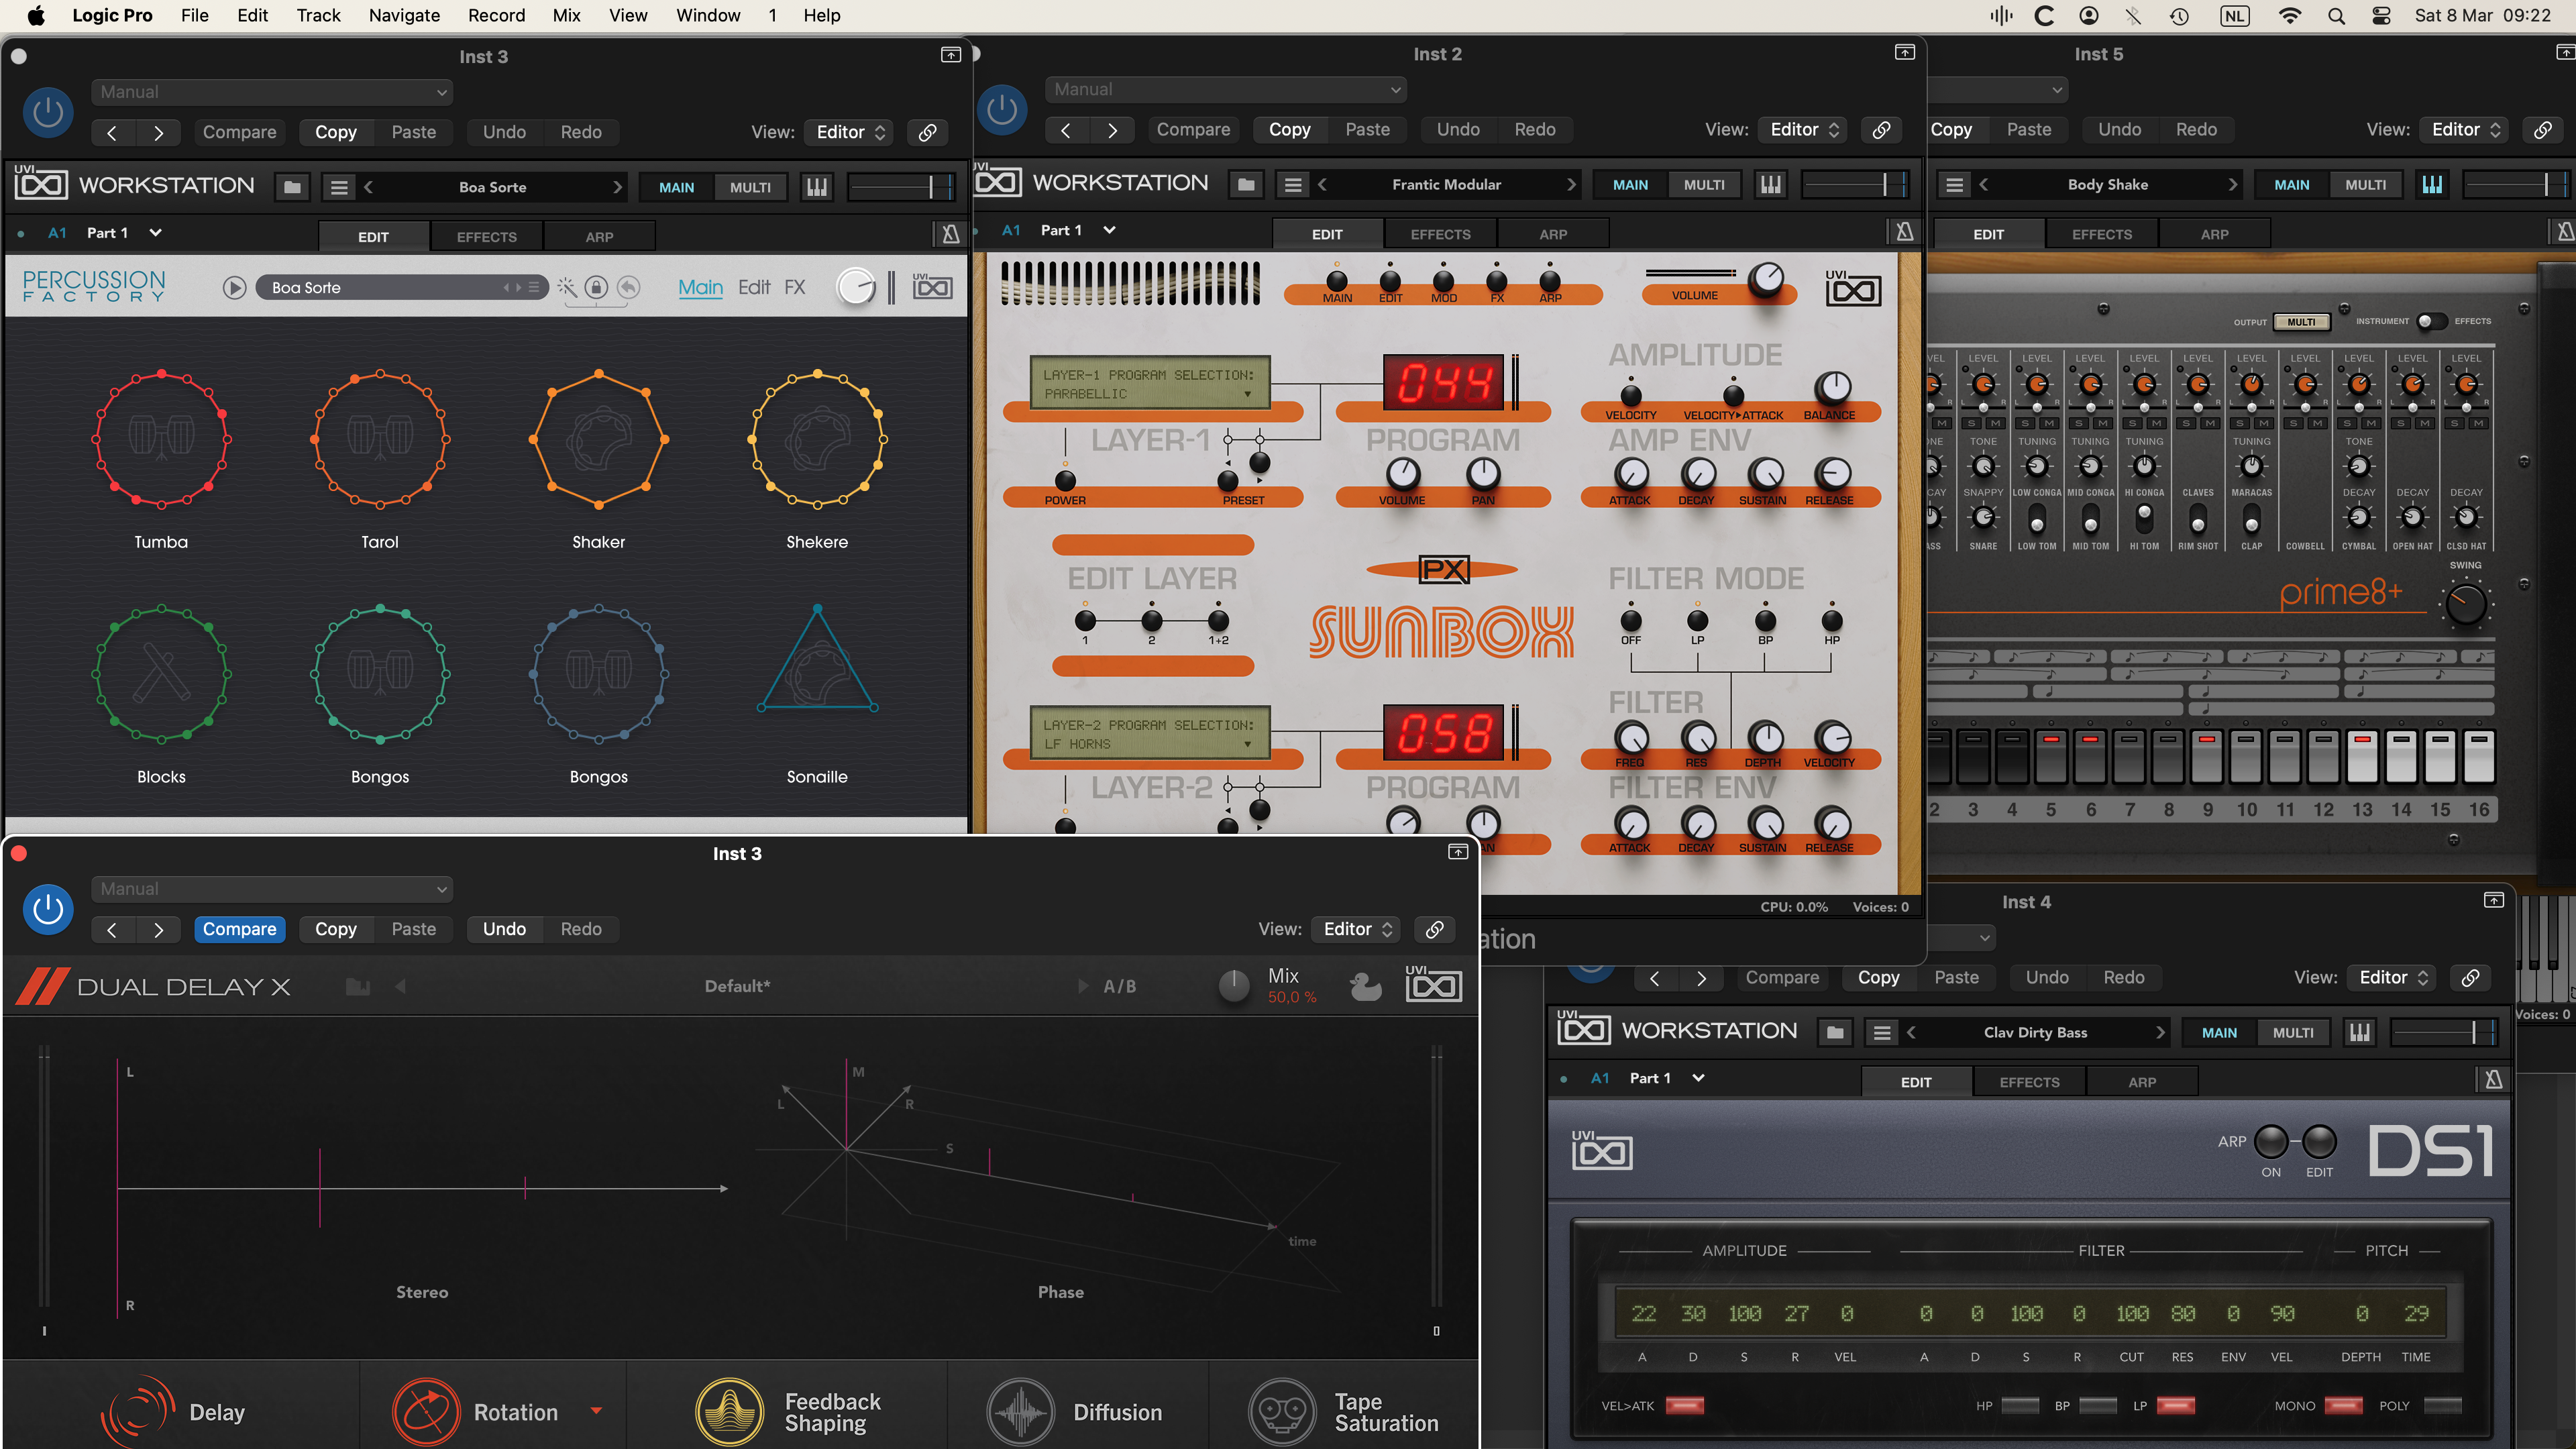
Task: Click Paste in Inst 5 plugin header
Action: click(2029, 130)
